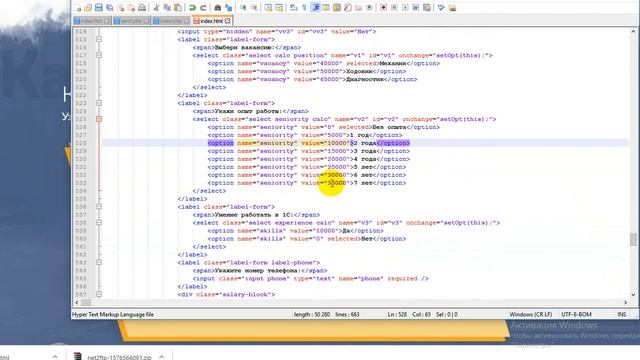Viewport: 640px width, 360px height.
Task: Collapse the 'label-form label-phone' fold marker
Action: pos(99,262)
